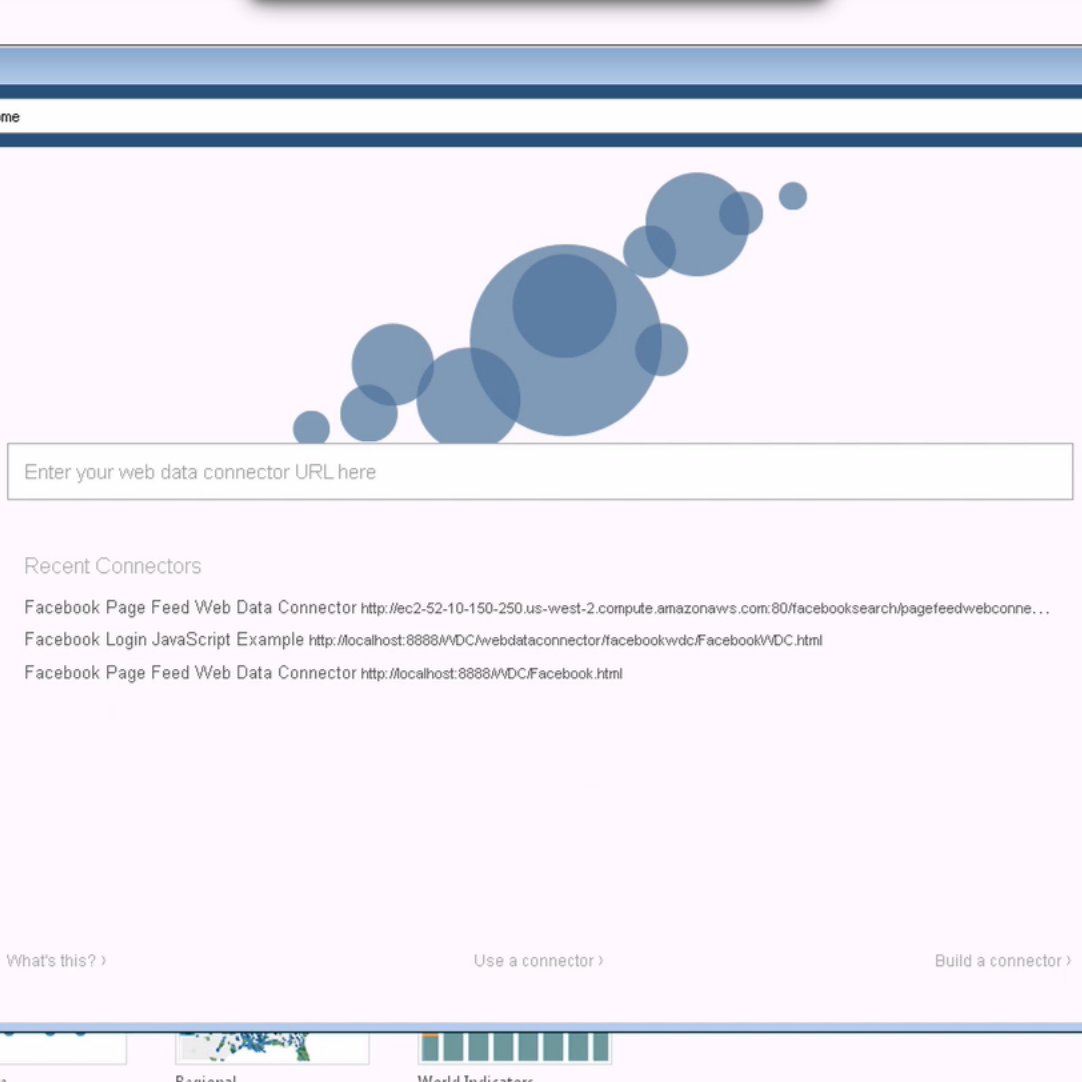Open the localhost Facebook Page Feed Web Data Connector

pos(190,673)
